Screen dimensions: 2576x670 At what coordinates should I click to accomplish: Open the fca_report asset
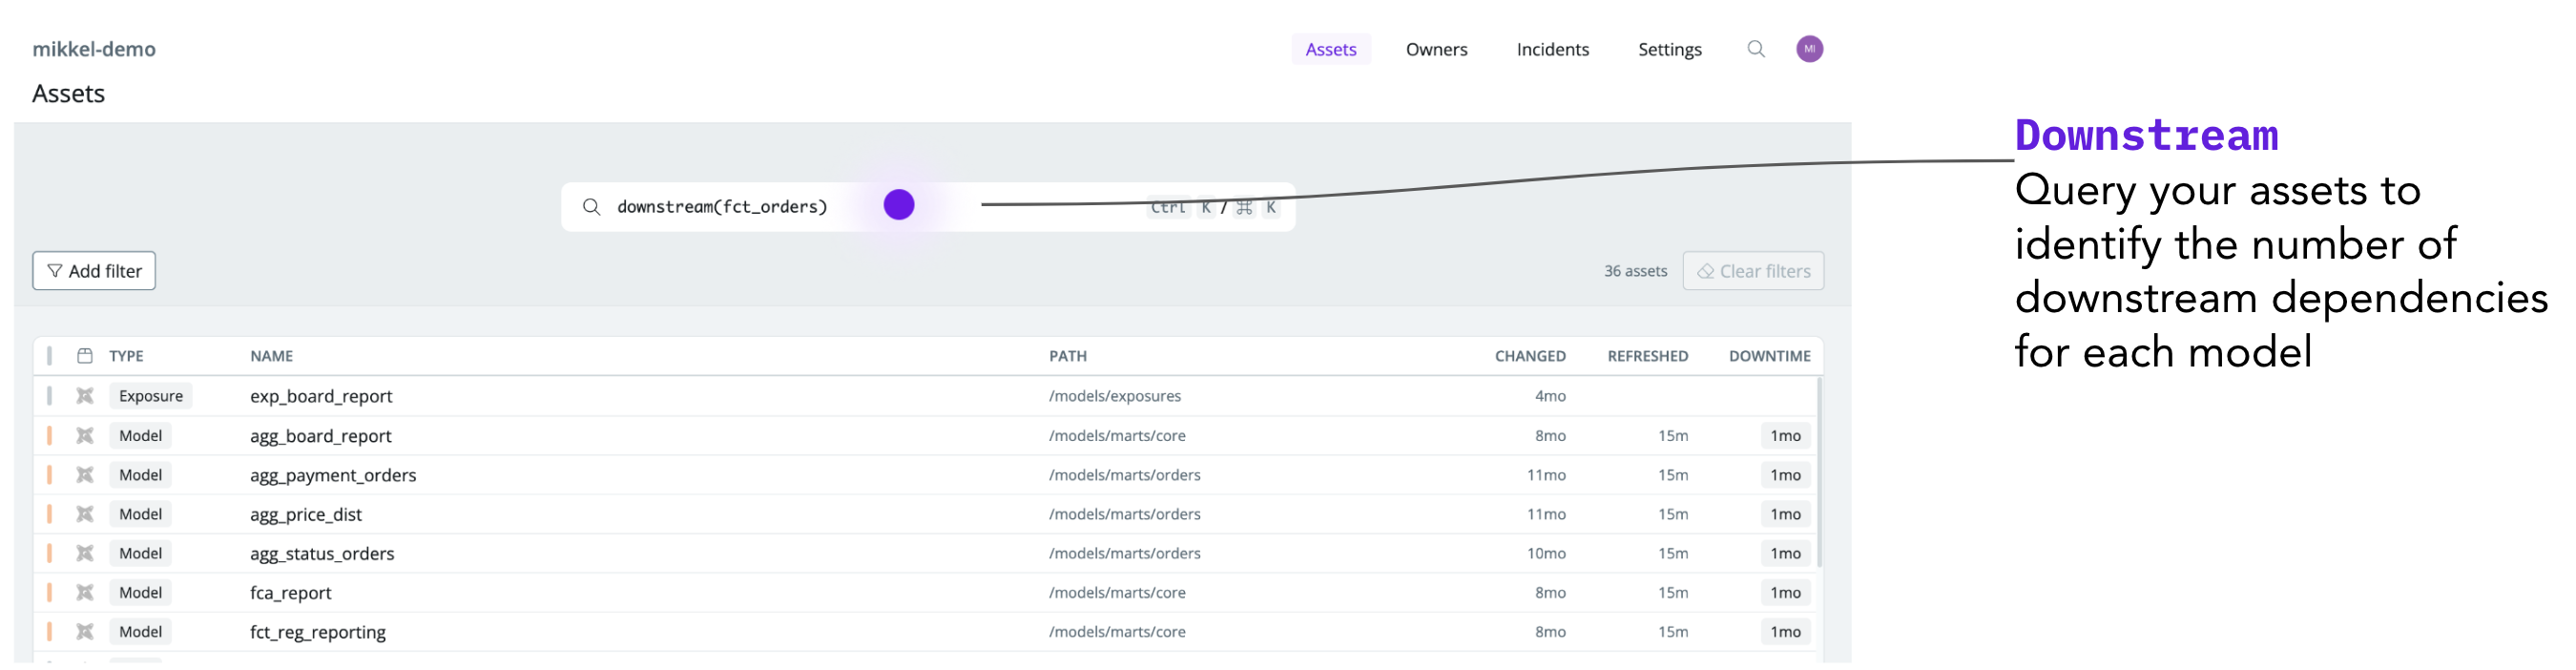[290, 593]
